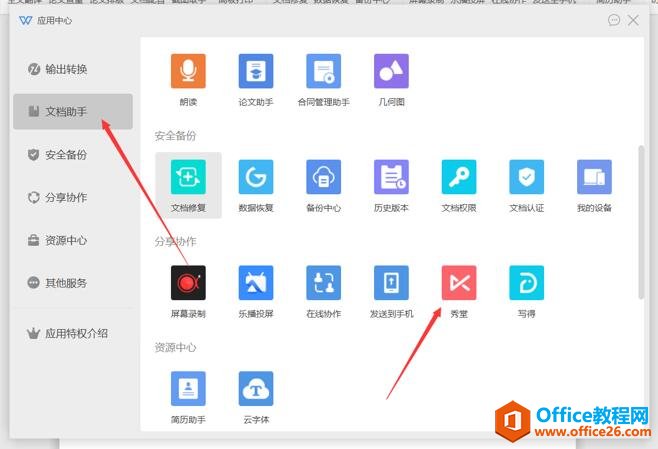Launch the 论文助手 thesis assistant
Viewport: 658px width, 449px height.
(256, 71)
